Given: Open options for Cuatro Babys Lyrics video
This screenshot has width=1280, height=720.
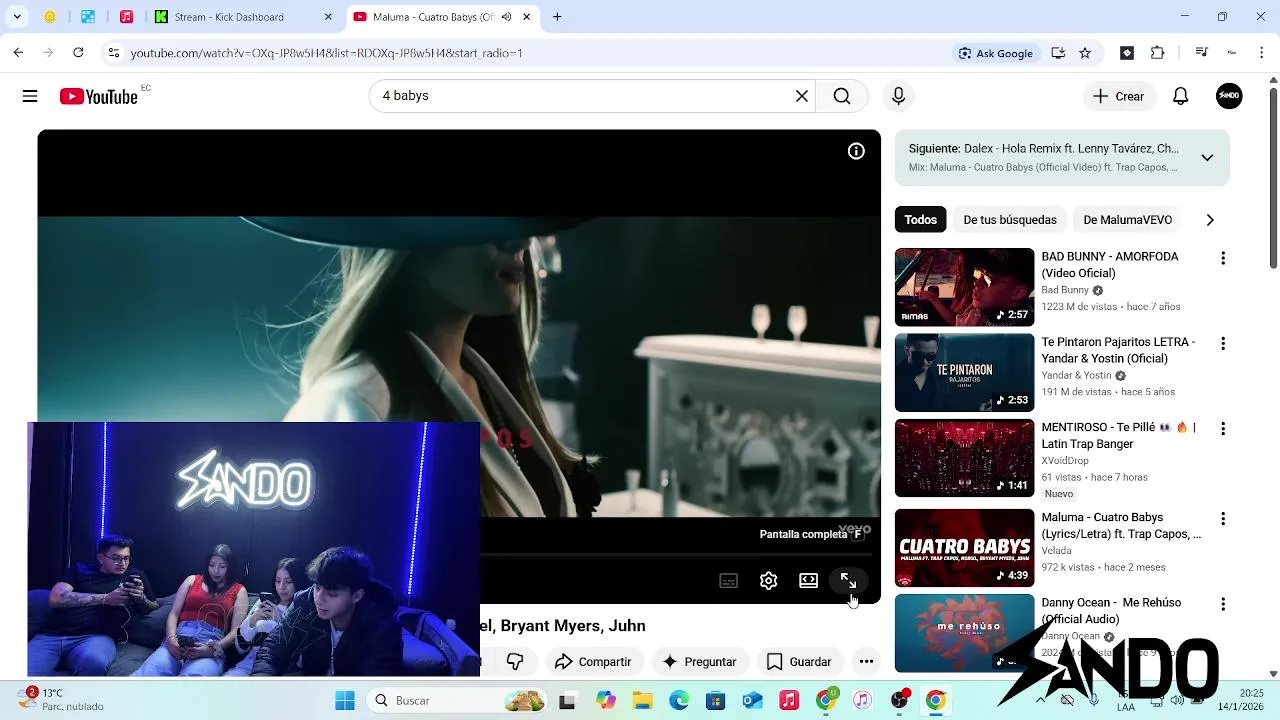Looking at the screenshot, I should 1222,519.
